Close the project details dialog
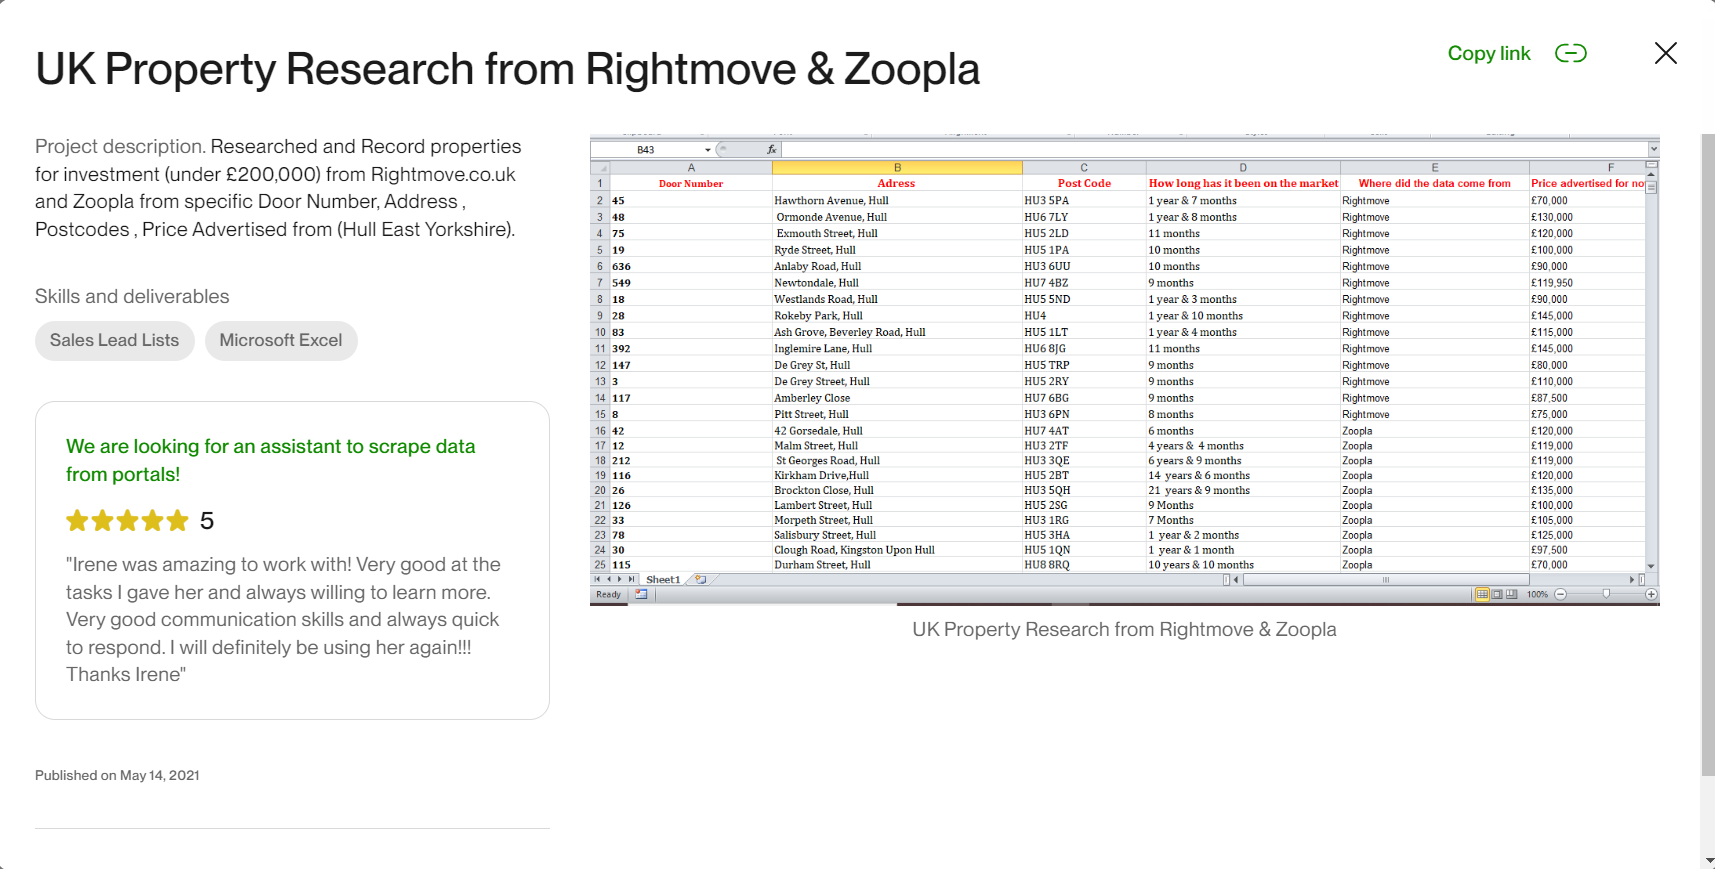 1665,53
